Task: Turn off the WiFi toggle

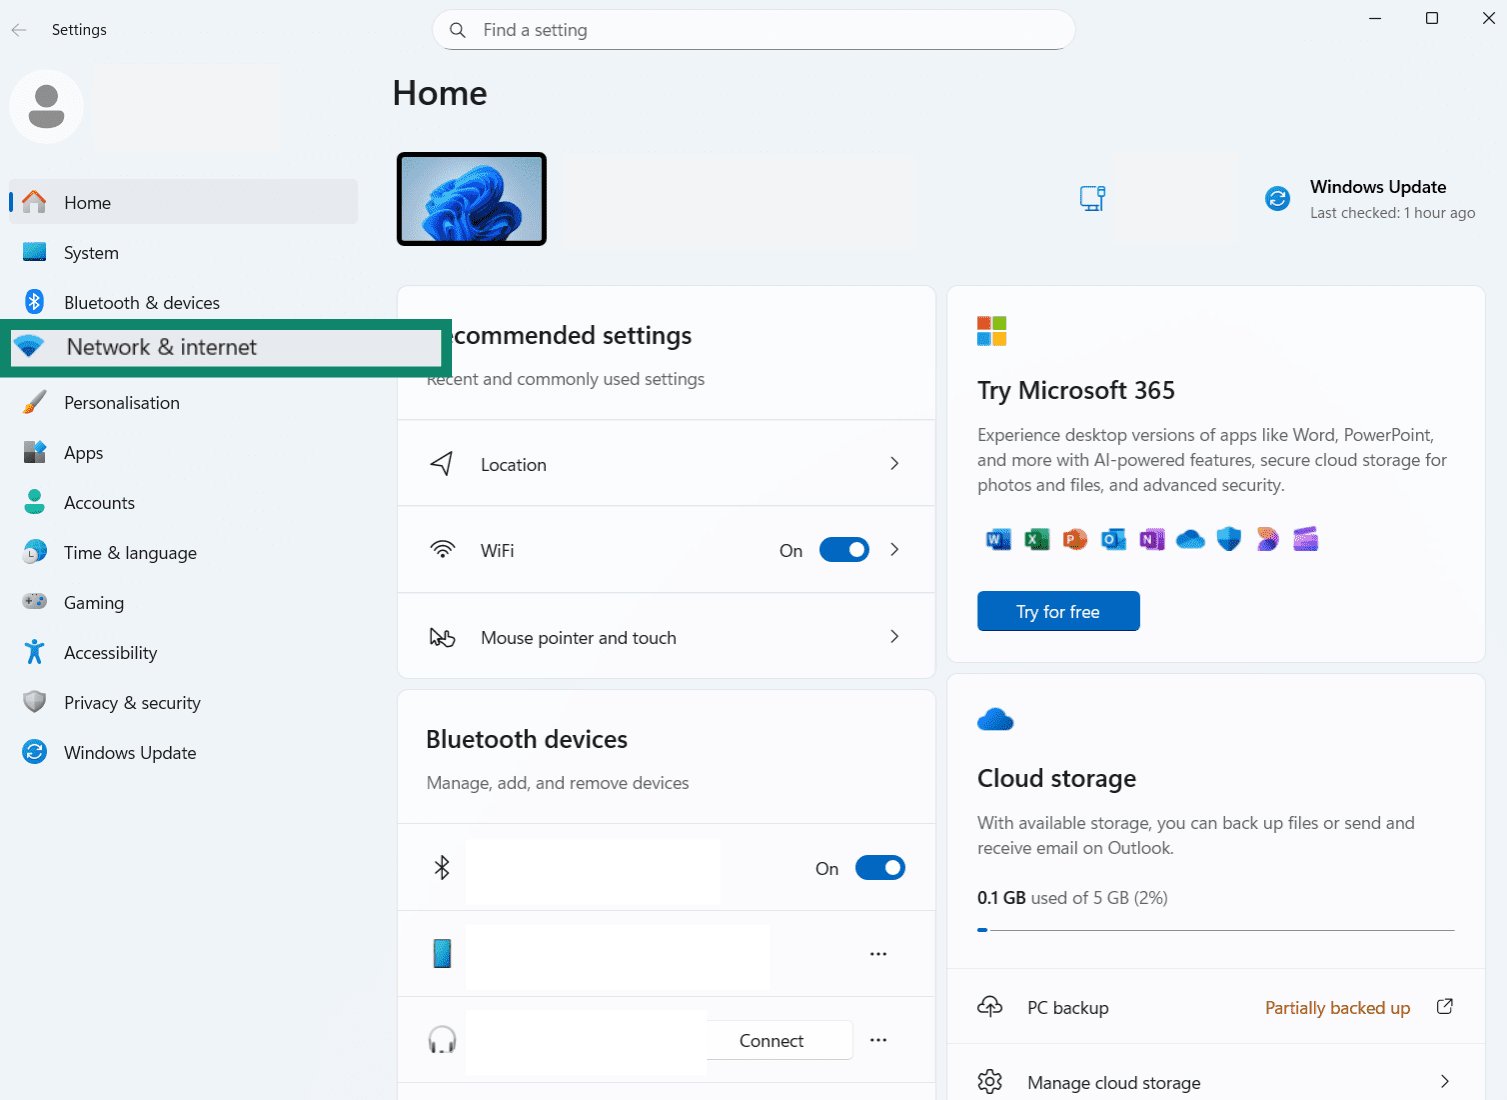Action: [x=844, y=550]
